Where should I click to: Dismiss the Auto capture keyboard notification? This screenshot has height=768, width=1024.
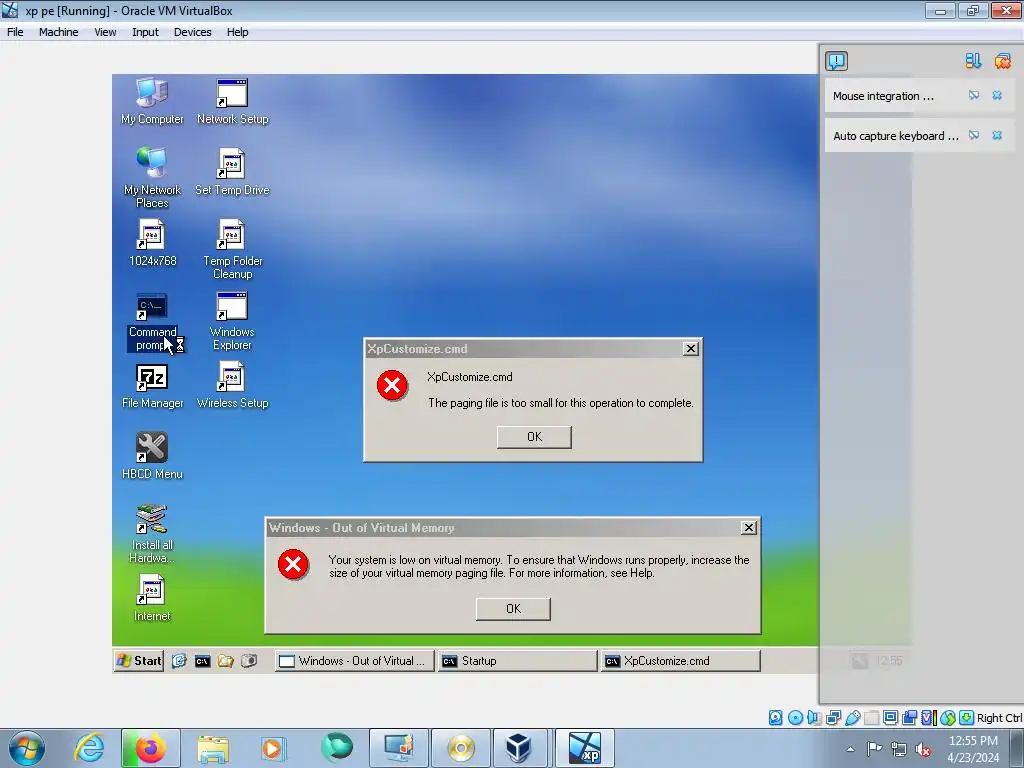click(997, 135)
